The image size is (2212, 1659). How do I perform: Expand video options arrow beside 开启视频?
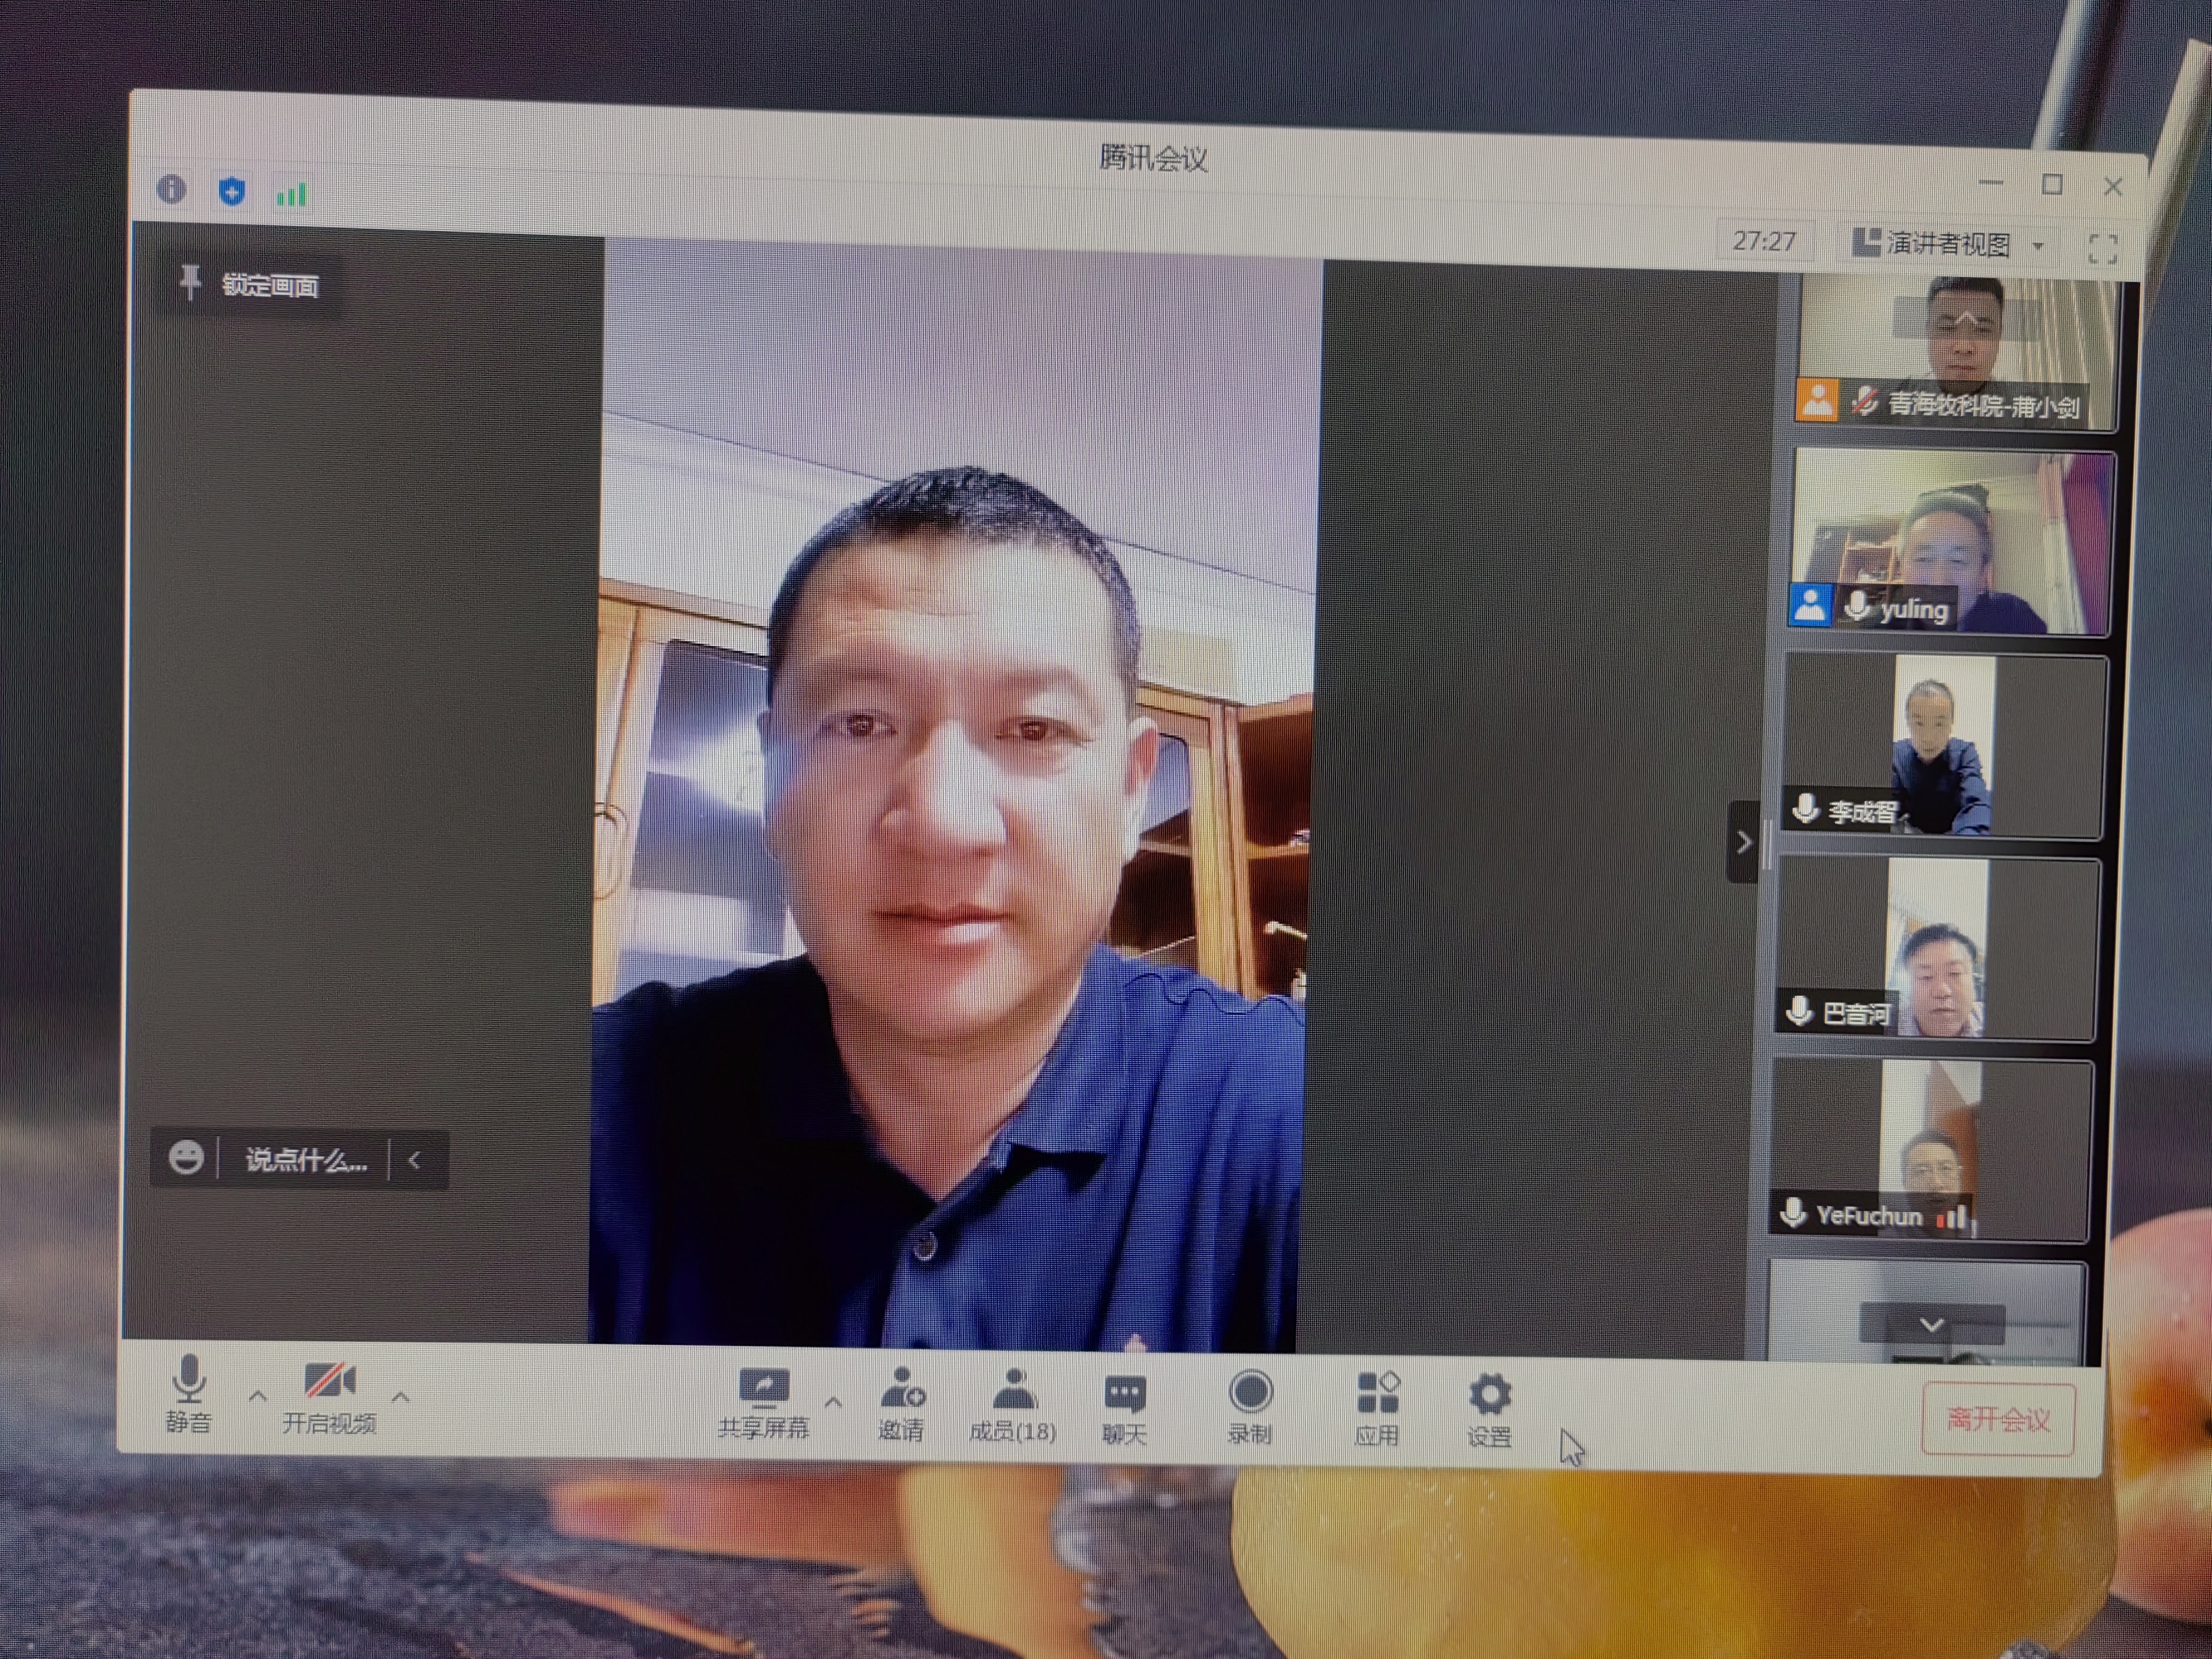[400, 1396]
